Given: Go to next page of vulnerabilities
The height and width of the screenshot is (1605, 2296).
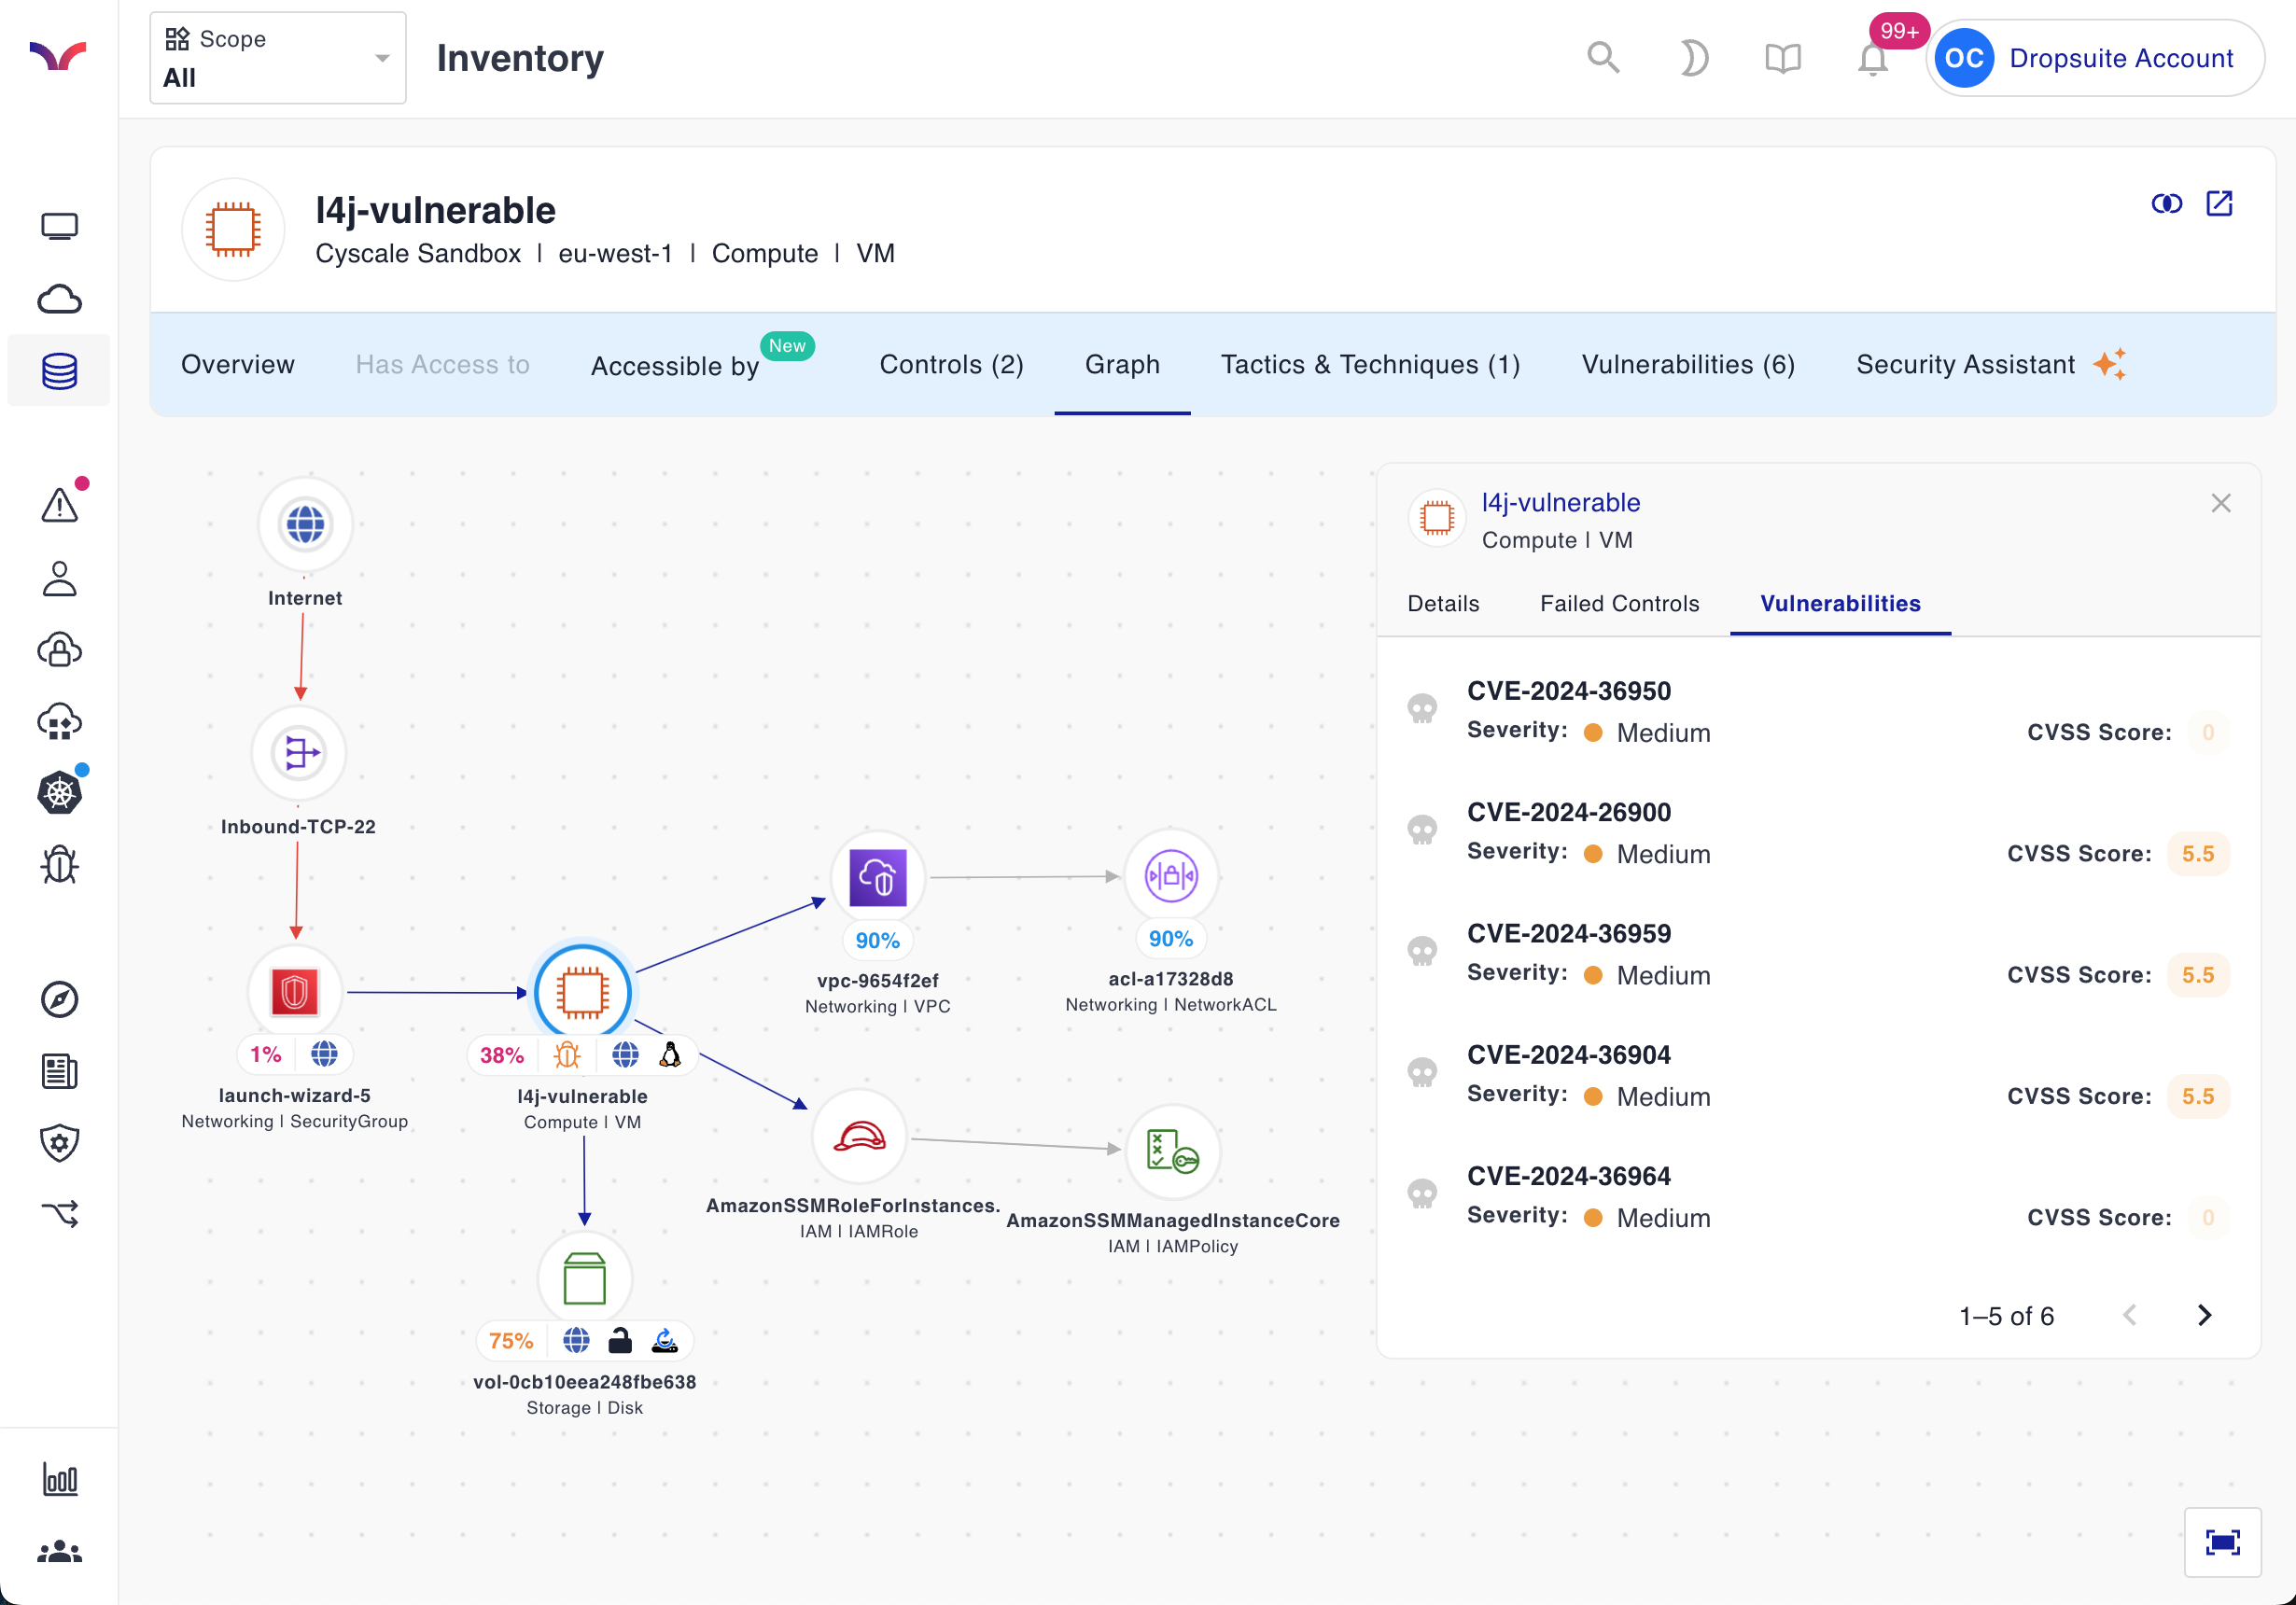Looking at the screenshot, I should click(x=2206, y=1315).
